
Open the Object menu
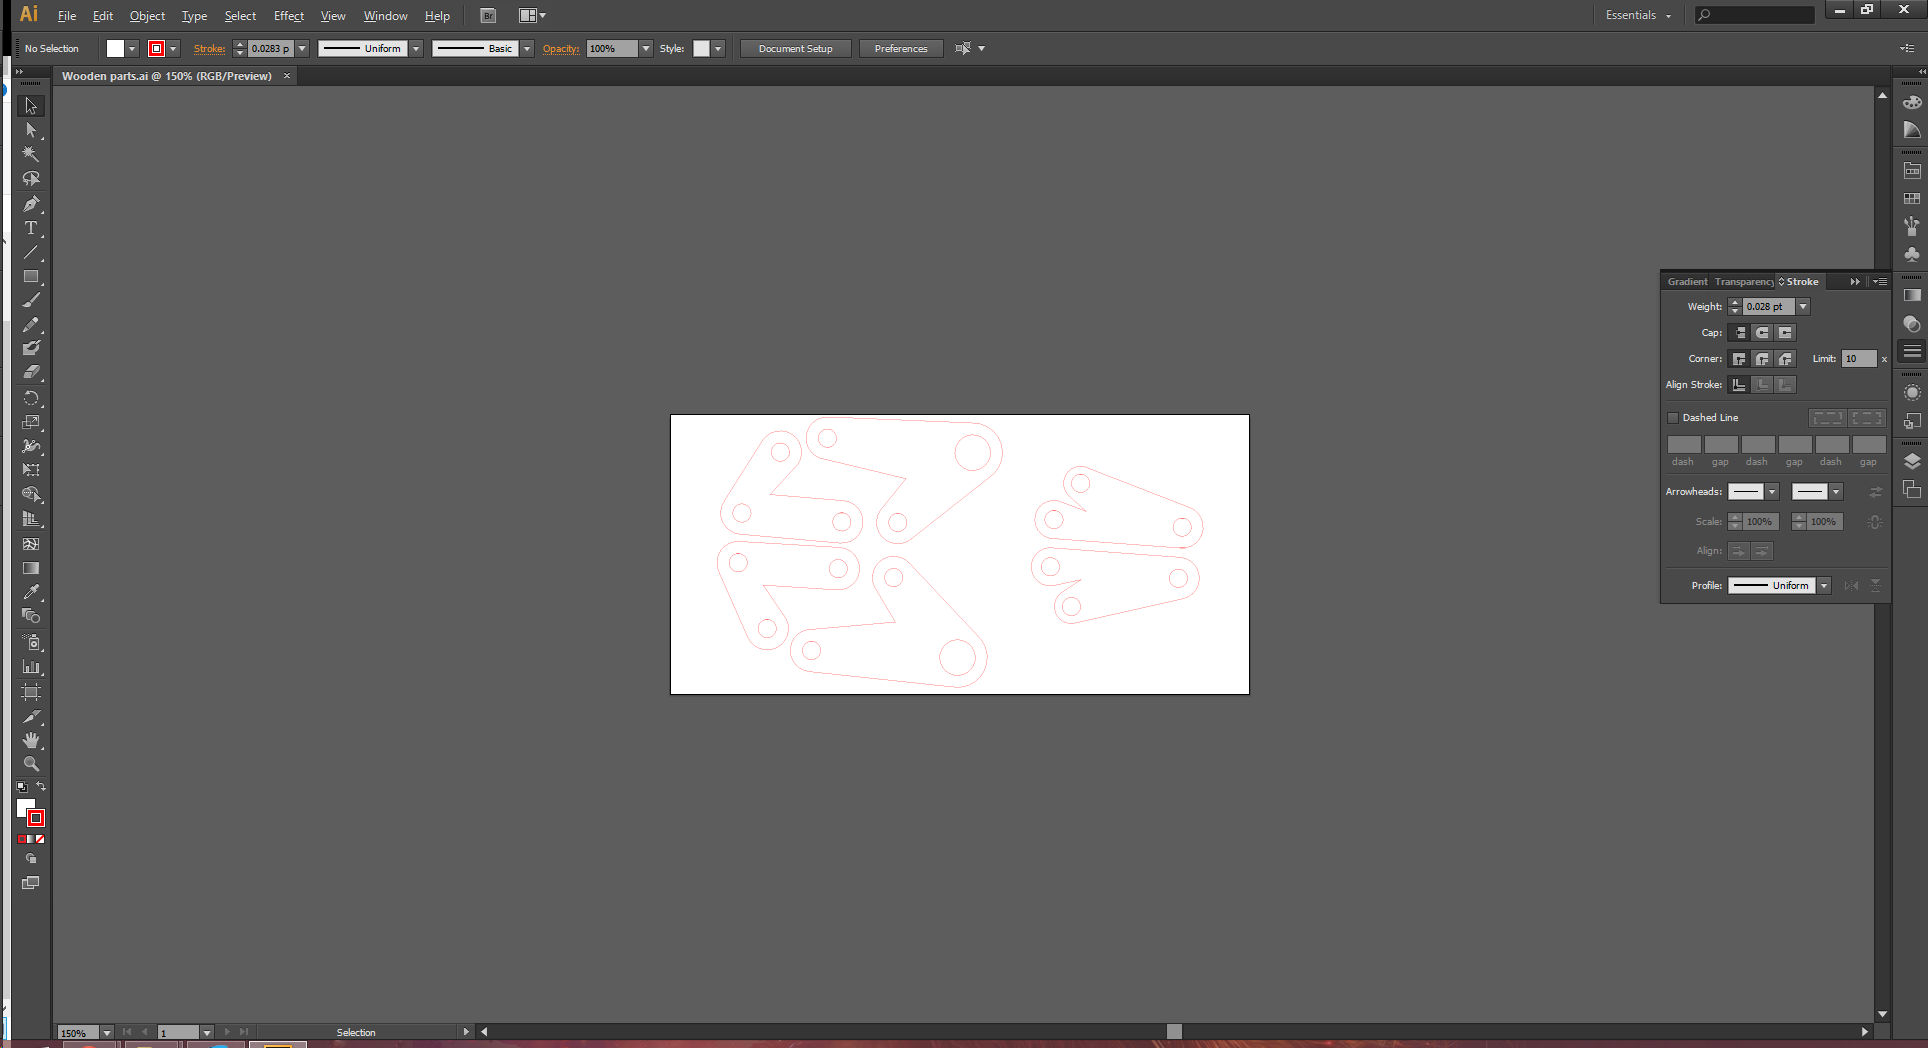point(147,16)
